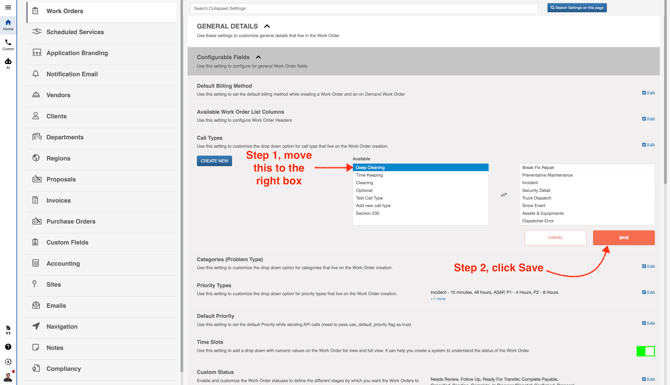
Task: Click the Navigation arrow icon
Action: (x=36, y=326)
